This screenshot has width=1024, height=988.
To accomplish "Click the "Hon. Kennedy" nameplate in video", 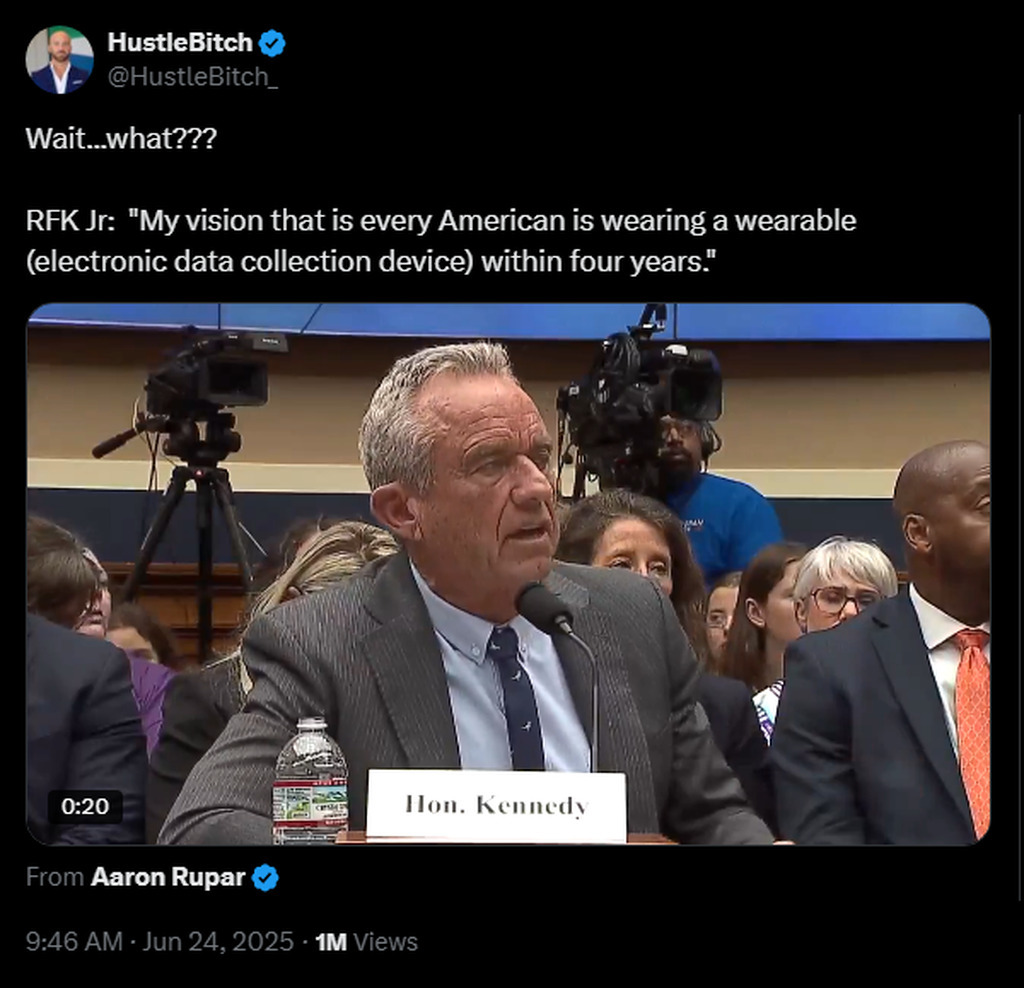I will point(496,805).
